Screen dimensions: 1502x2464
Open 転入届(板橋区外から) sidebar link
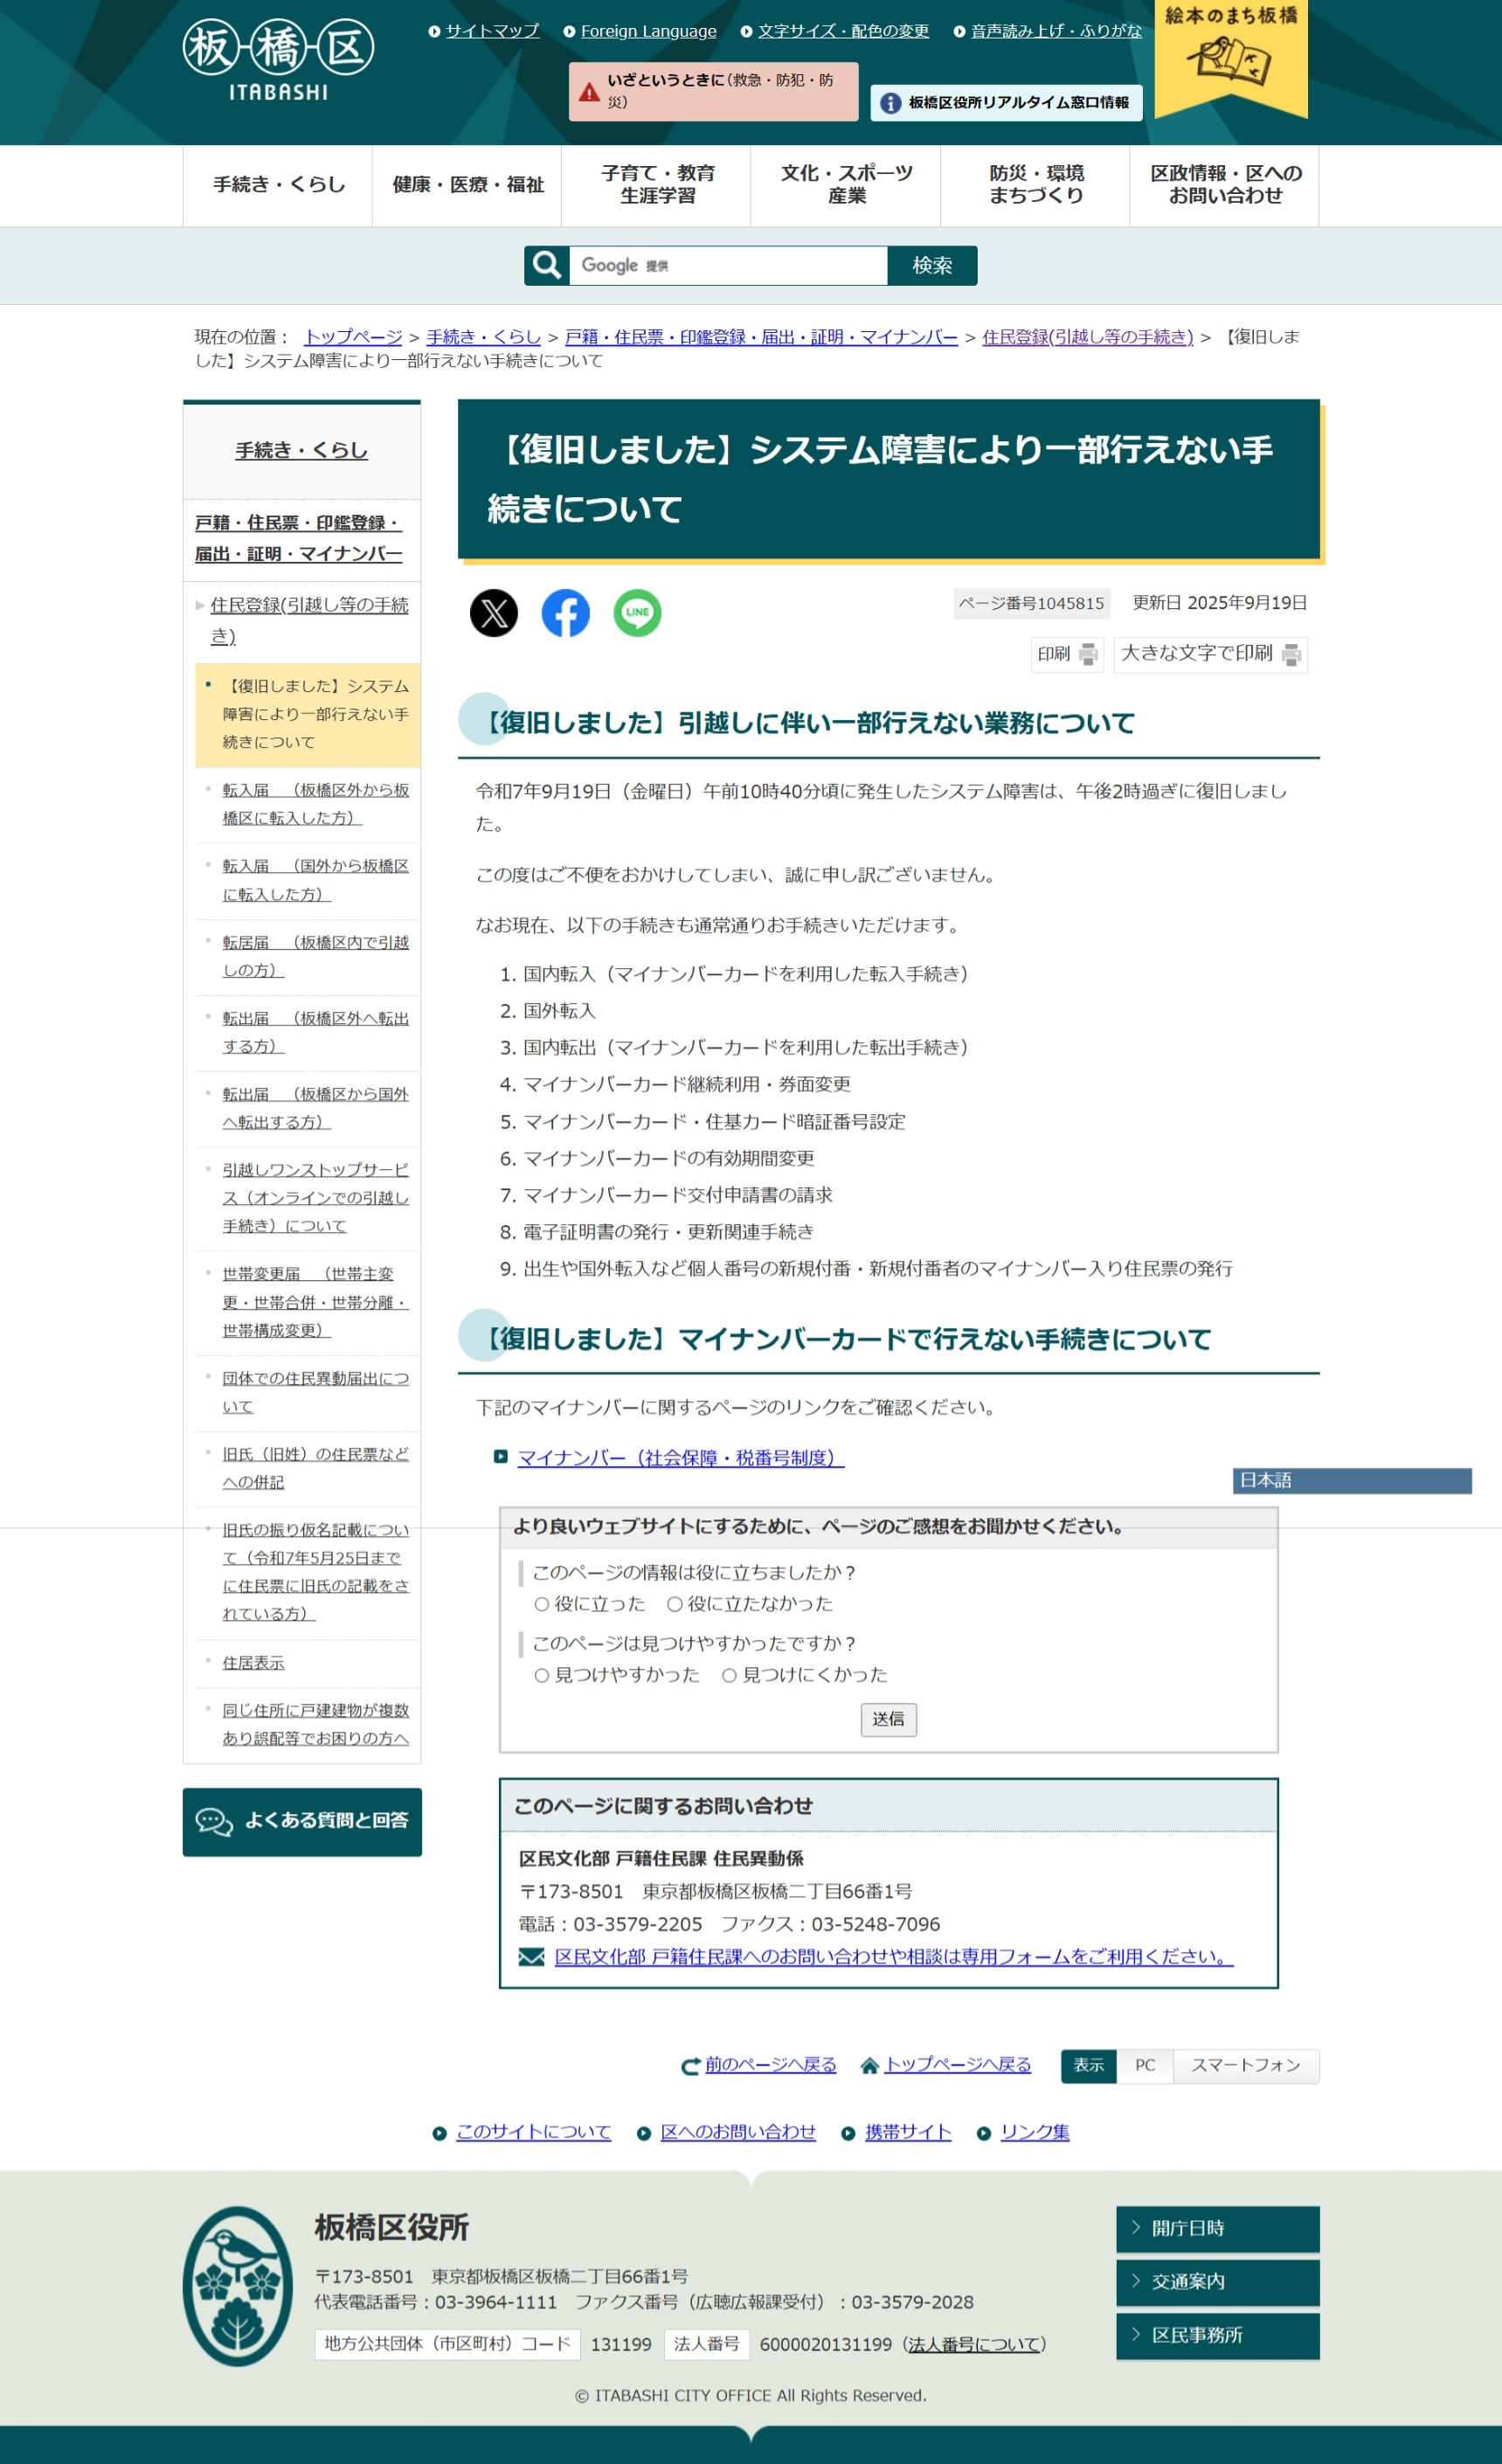click(x=315, y=804)
